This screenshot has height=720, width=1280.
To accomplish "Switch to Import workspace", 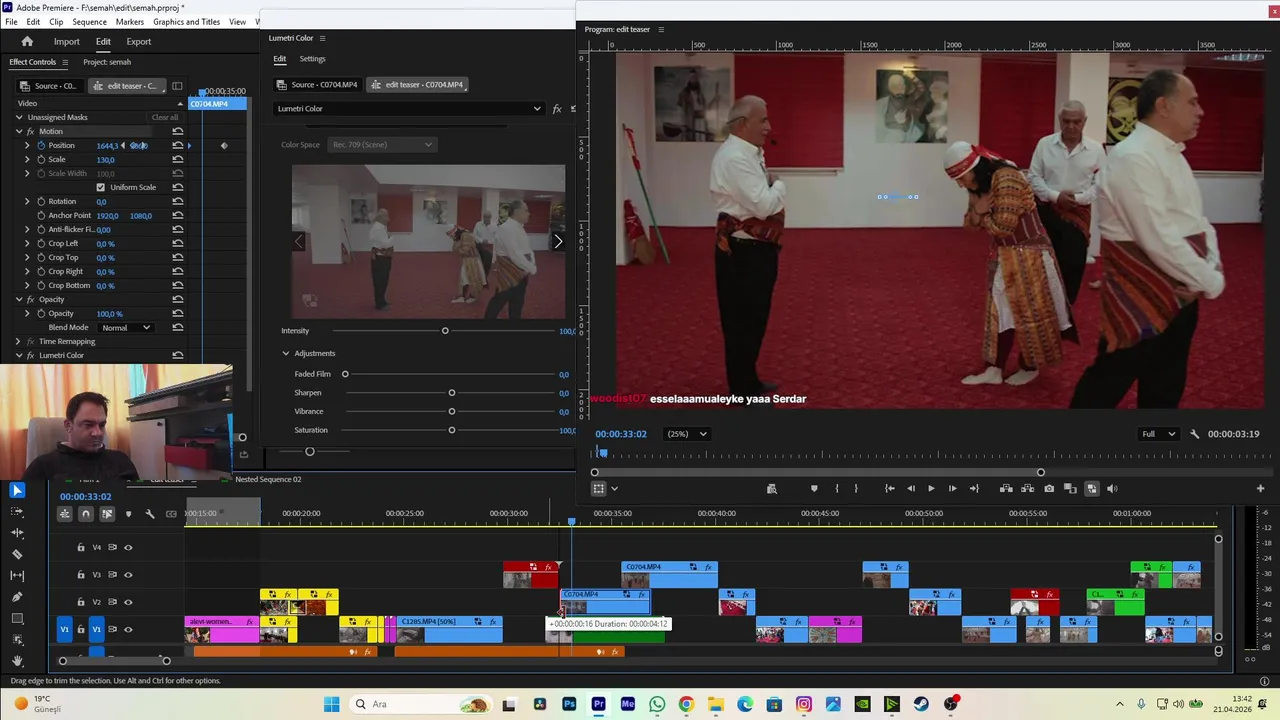I will pos(67,42).
